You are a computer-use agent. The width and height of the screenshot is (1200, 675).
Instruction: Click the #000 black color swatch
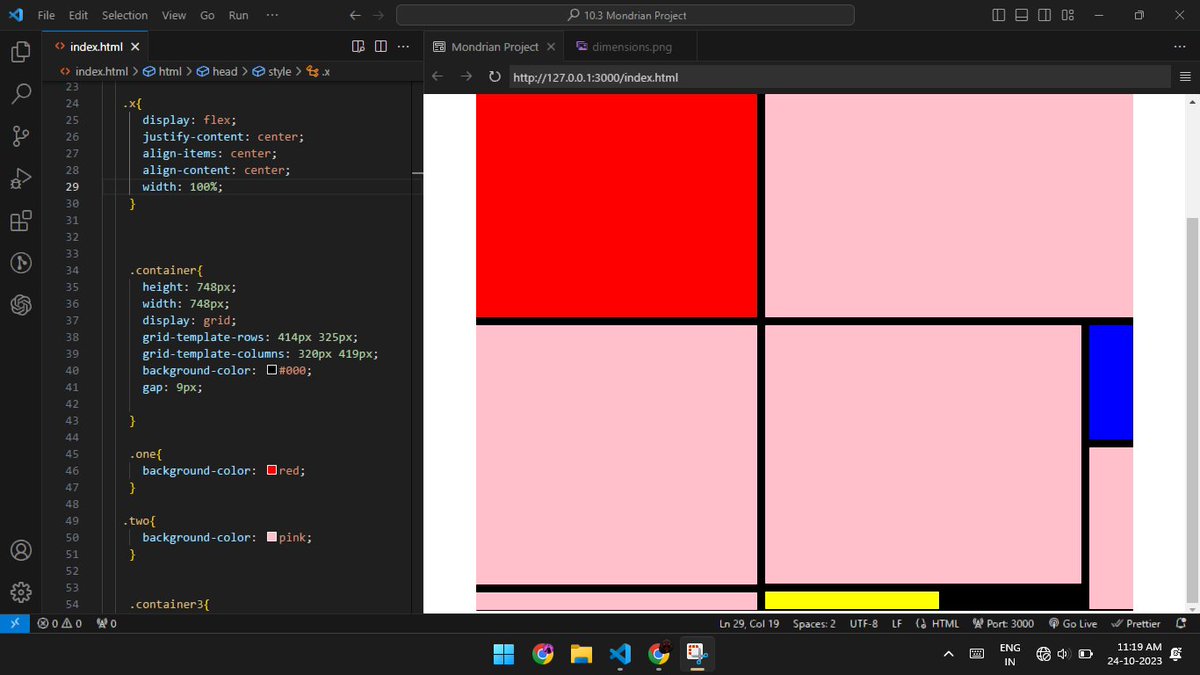coord(272,370)
